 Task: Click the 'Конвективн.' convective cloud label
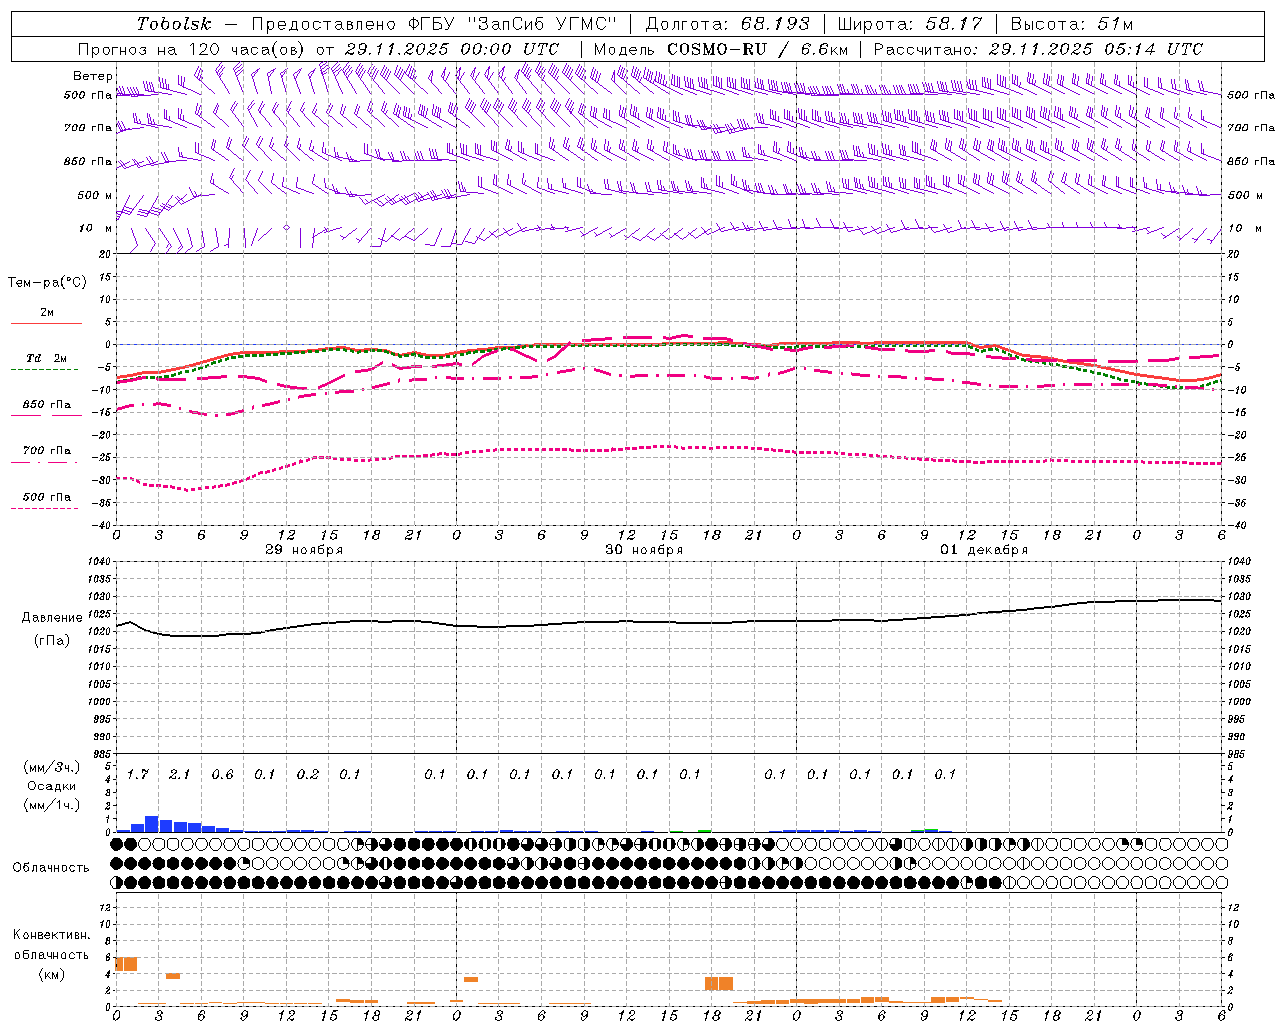coord(51,935)
